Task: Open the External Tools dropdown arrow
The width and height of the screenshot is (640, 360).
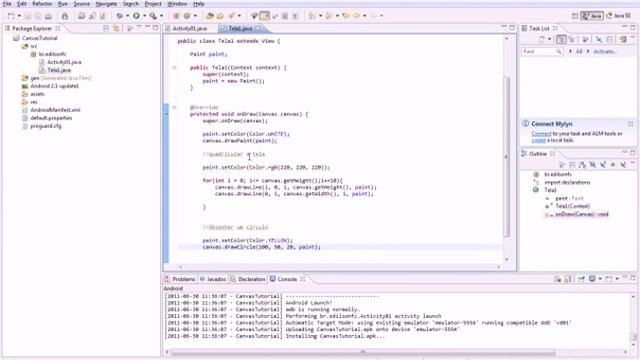Action: click(x=161, y=16)
